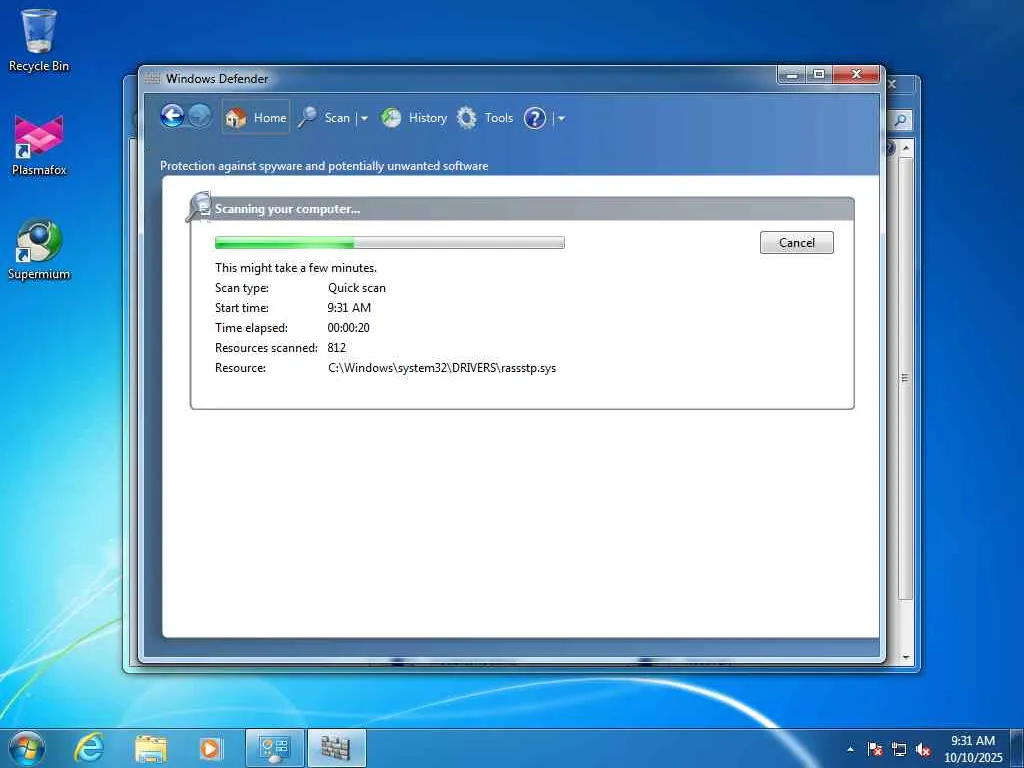Viewport: 1024px width, 768px height.
Task: Switch to the Control Panel taskbar window
Action: click(x=274, y=748)
